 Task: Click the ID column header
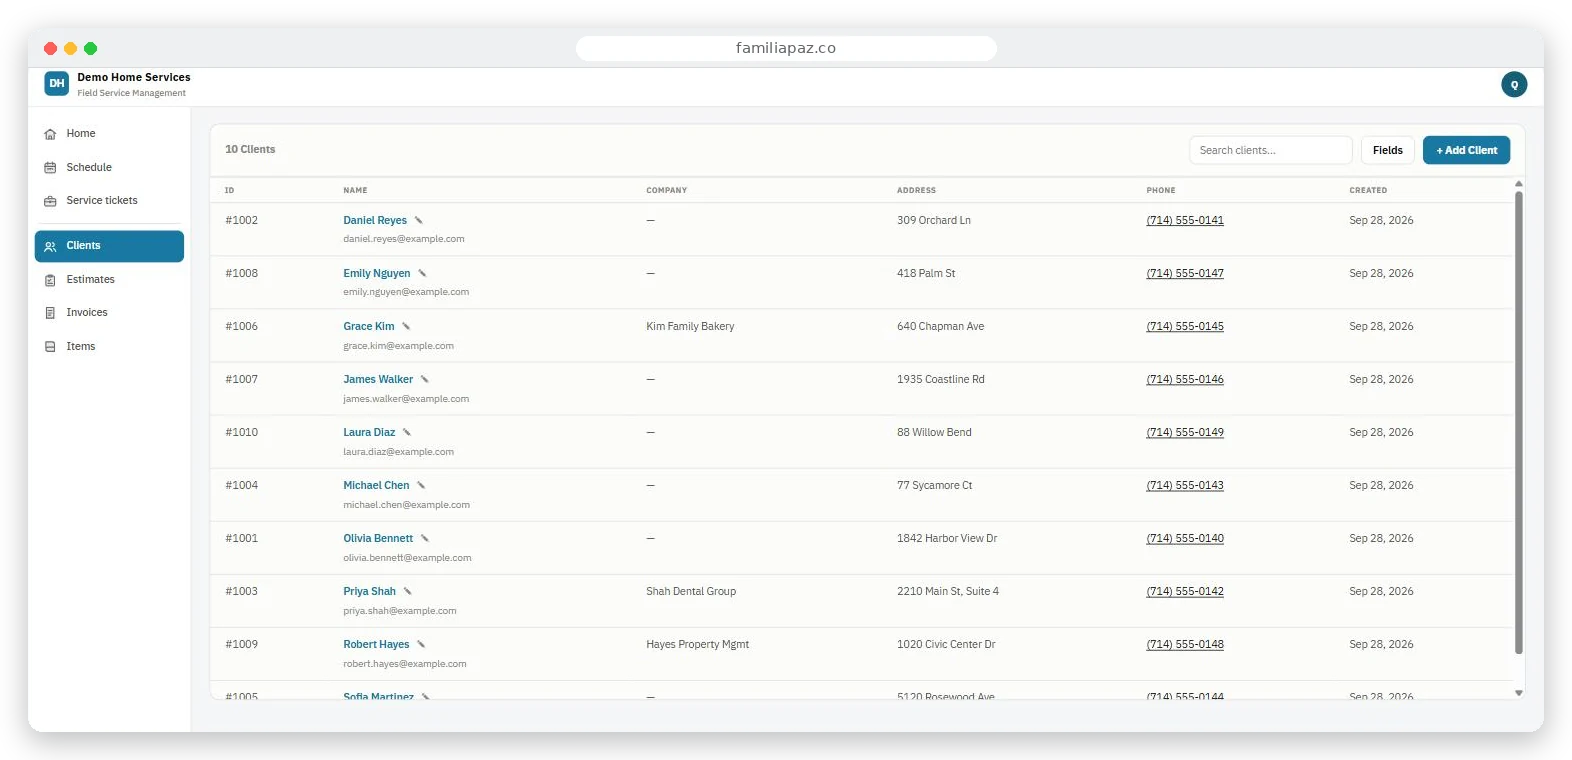(229, 190)
